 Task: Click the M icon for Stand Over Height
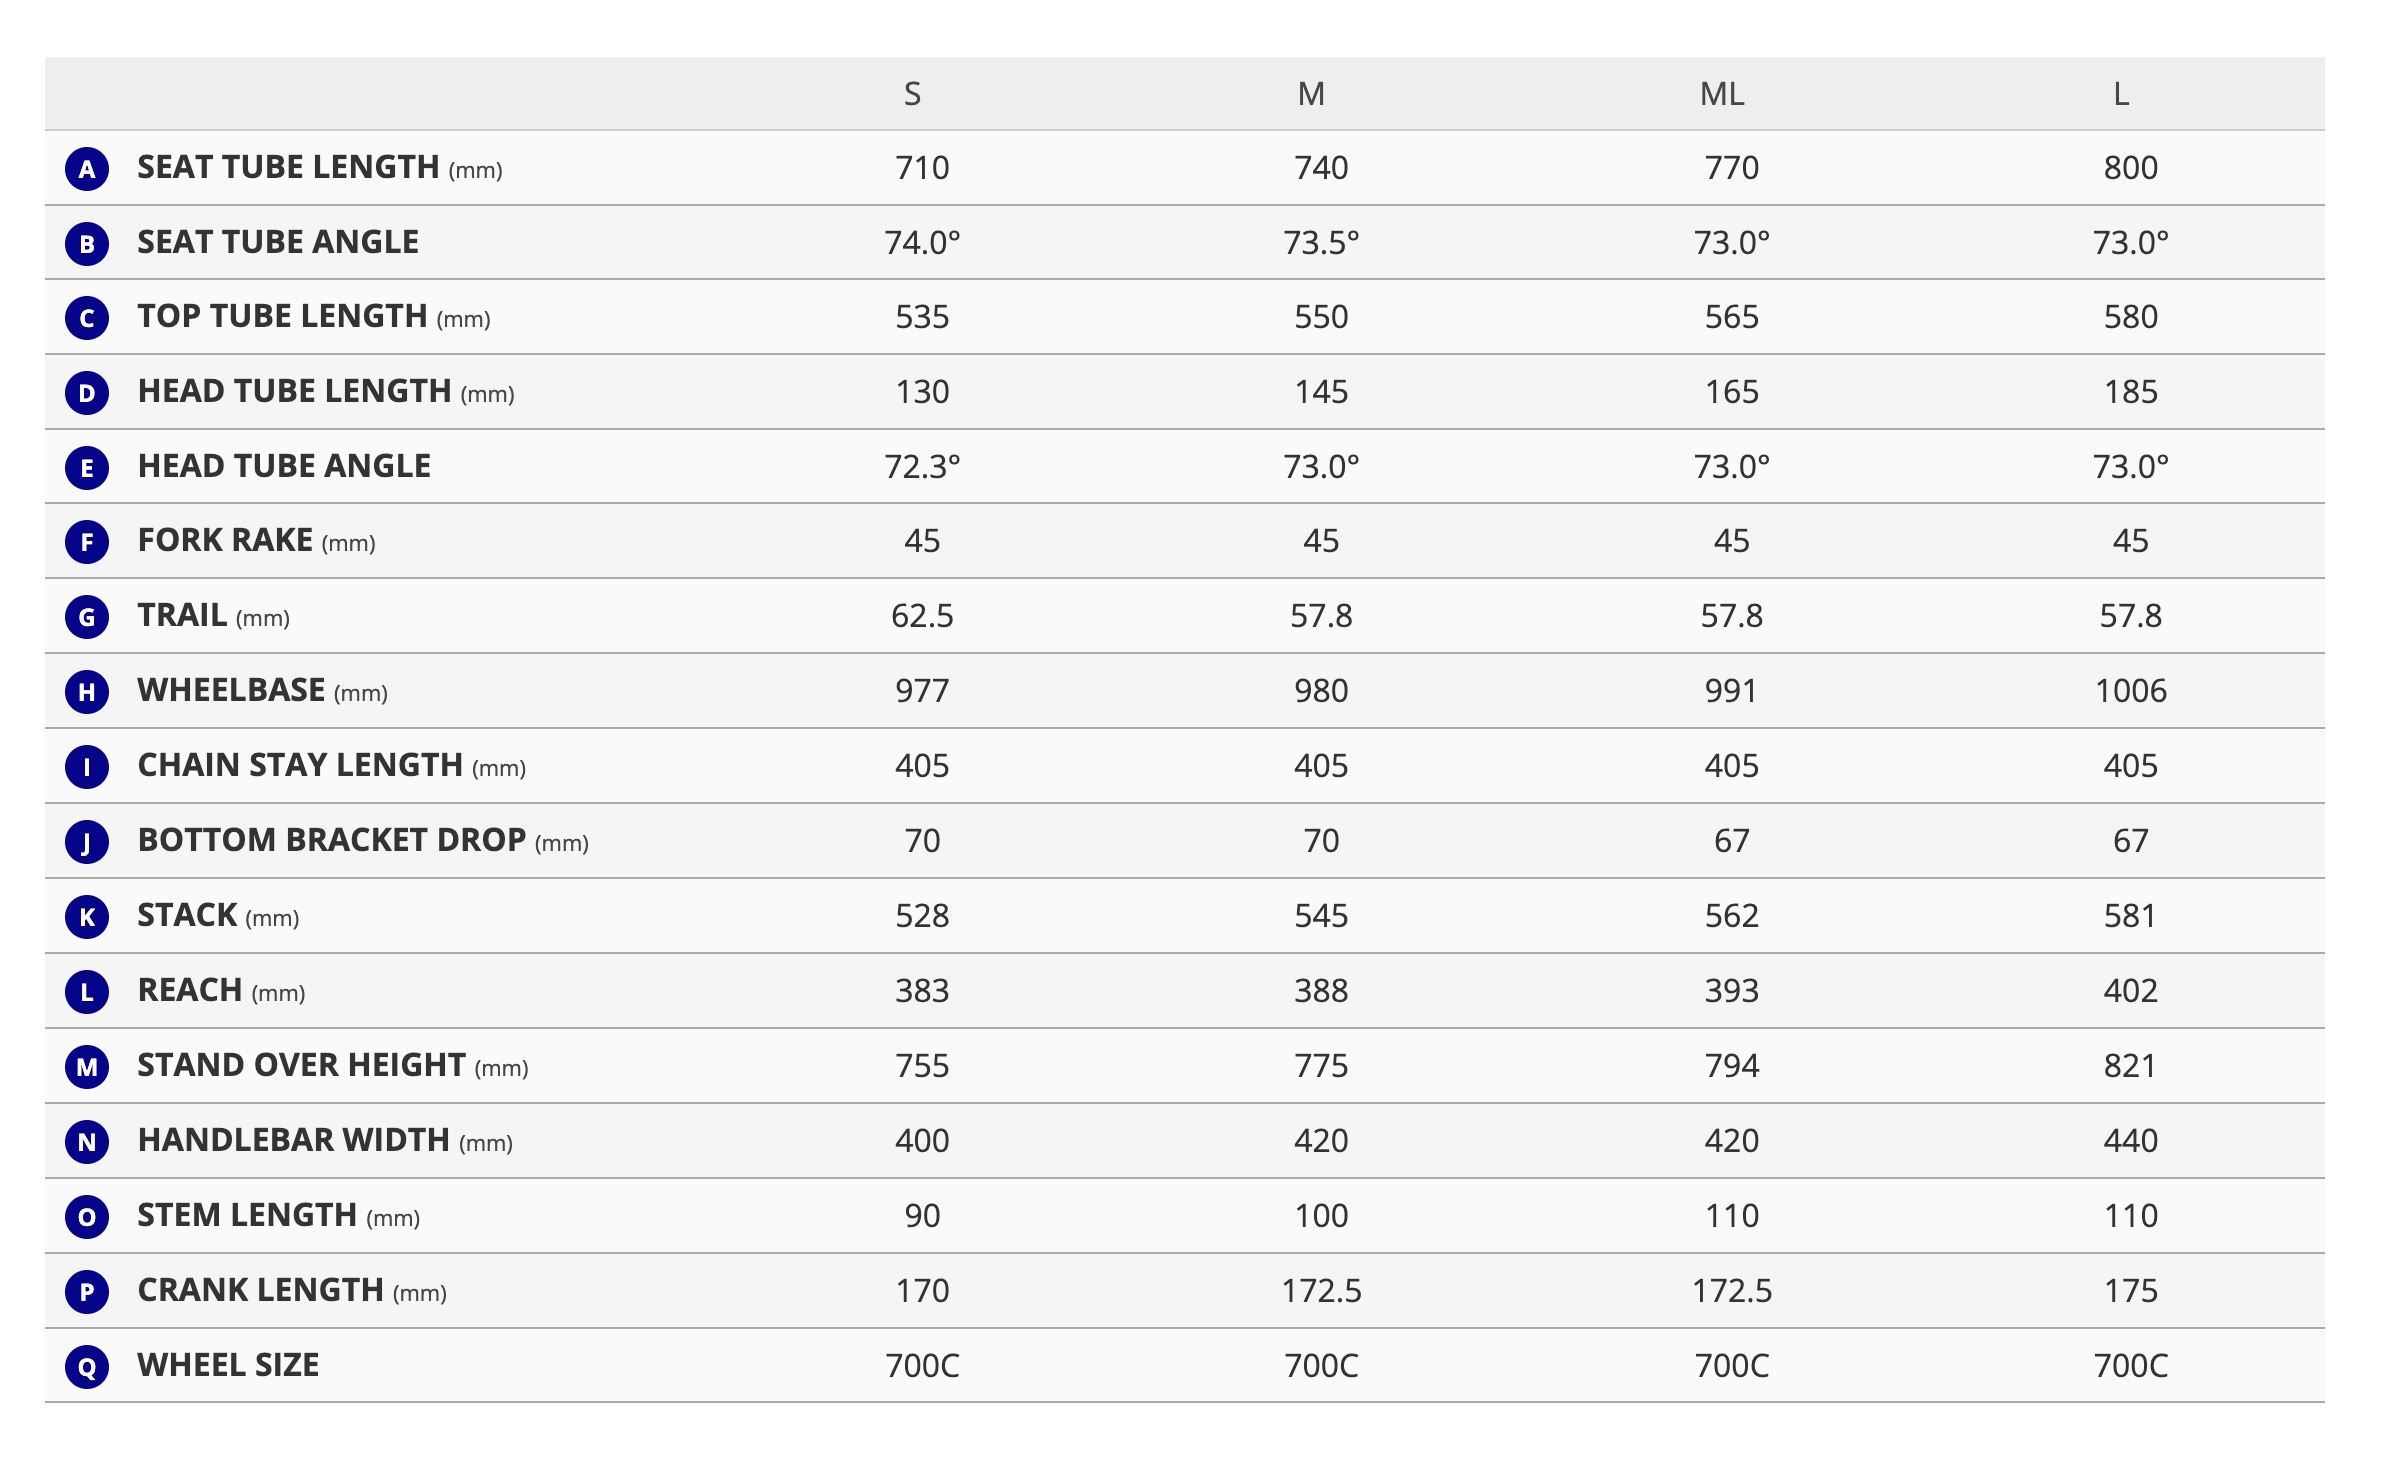[x=87, y=1067]
